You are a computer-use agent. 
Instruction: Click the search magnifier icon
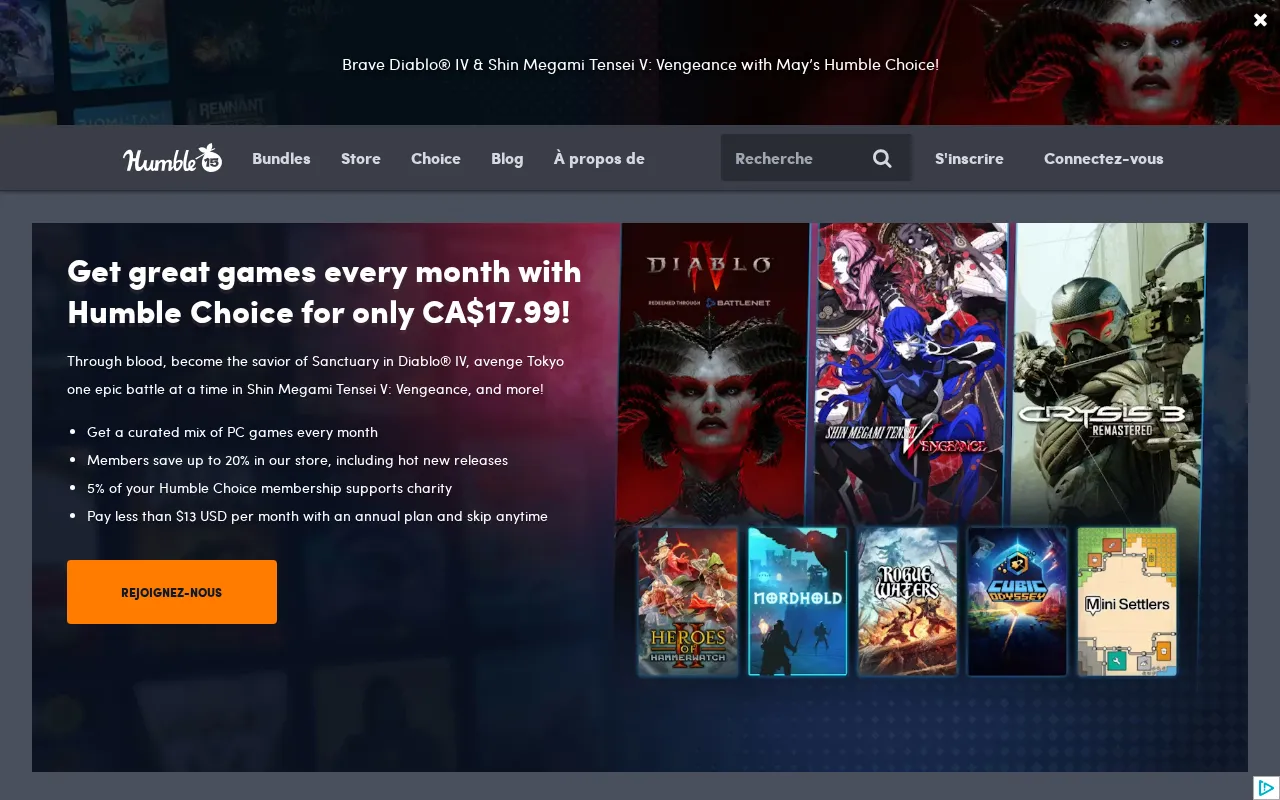tap(882, 158)
